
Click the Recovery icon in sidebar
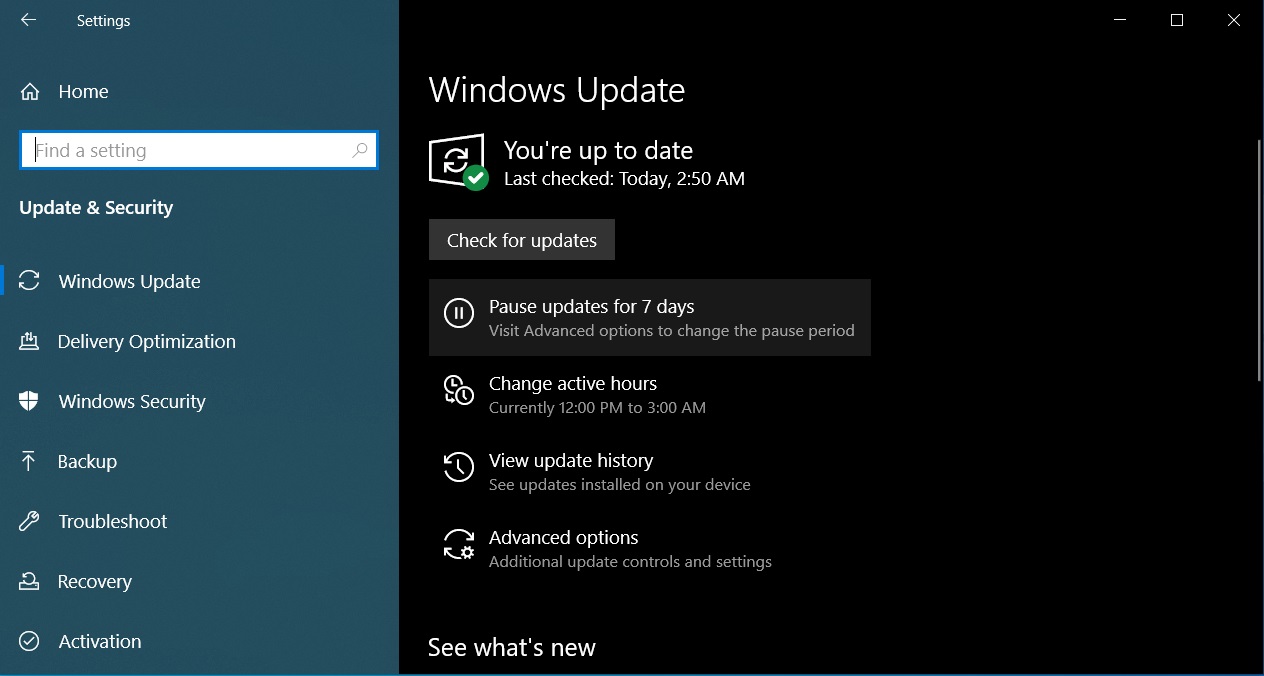29,581
